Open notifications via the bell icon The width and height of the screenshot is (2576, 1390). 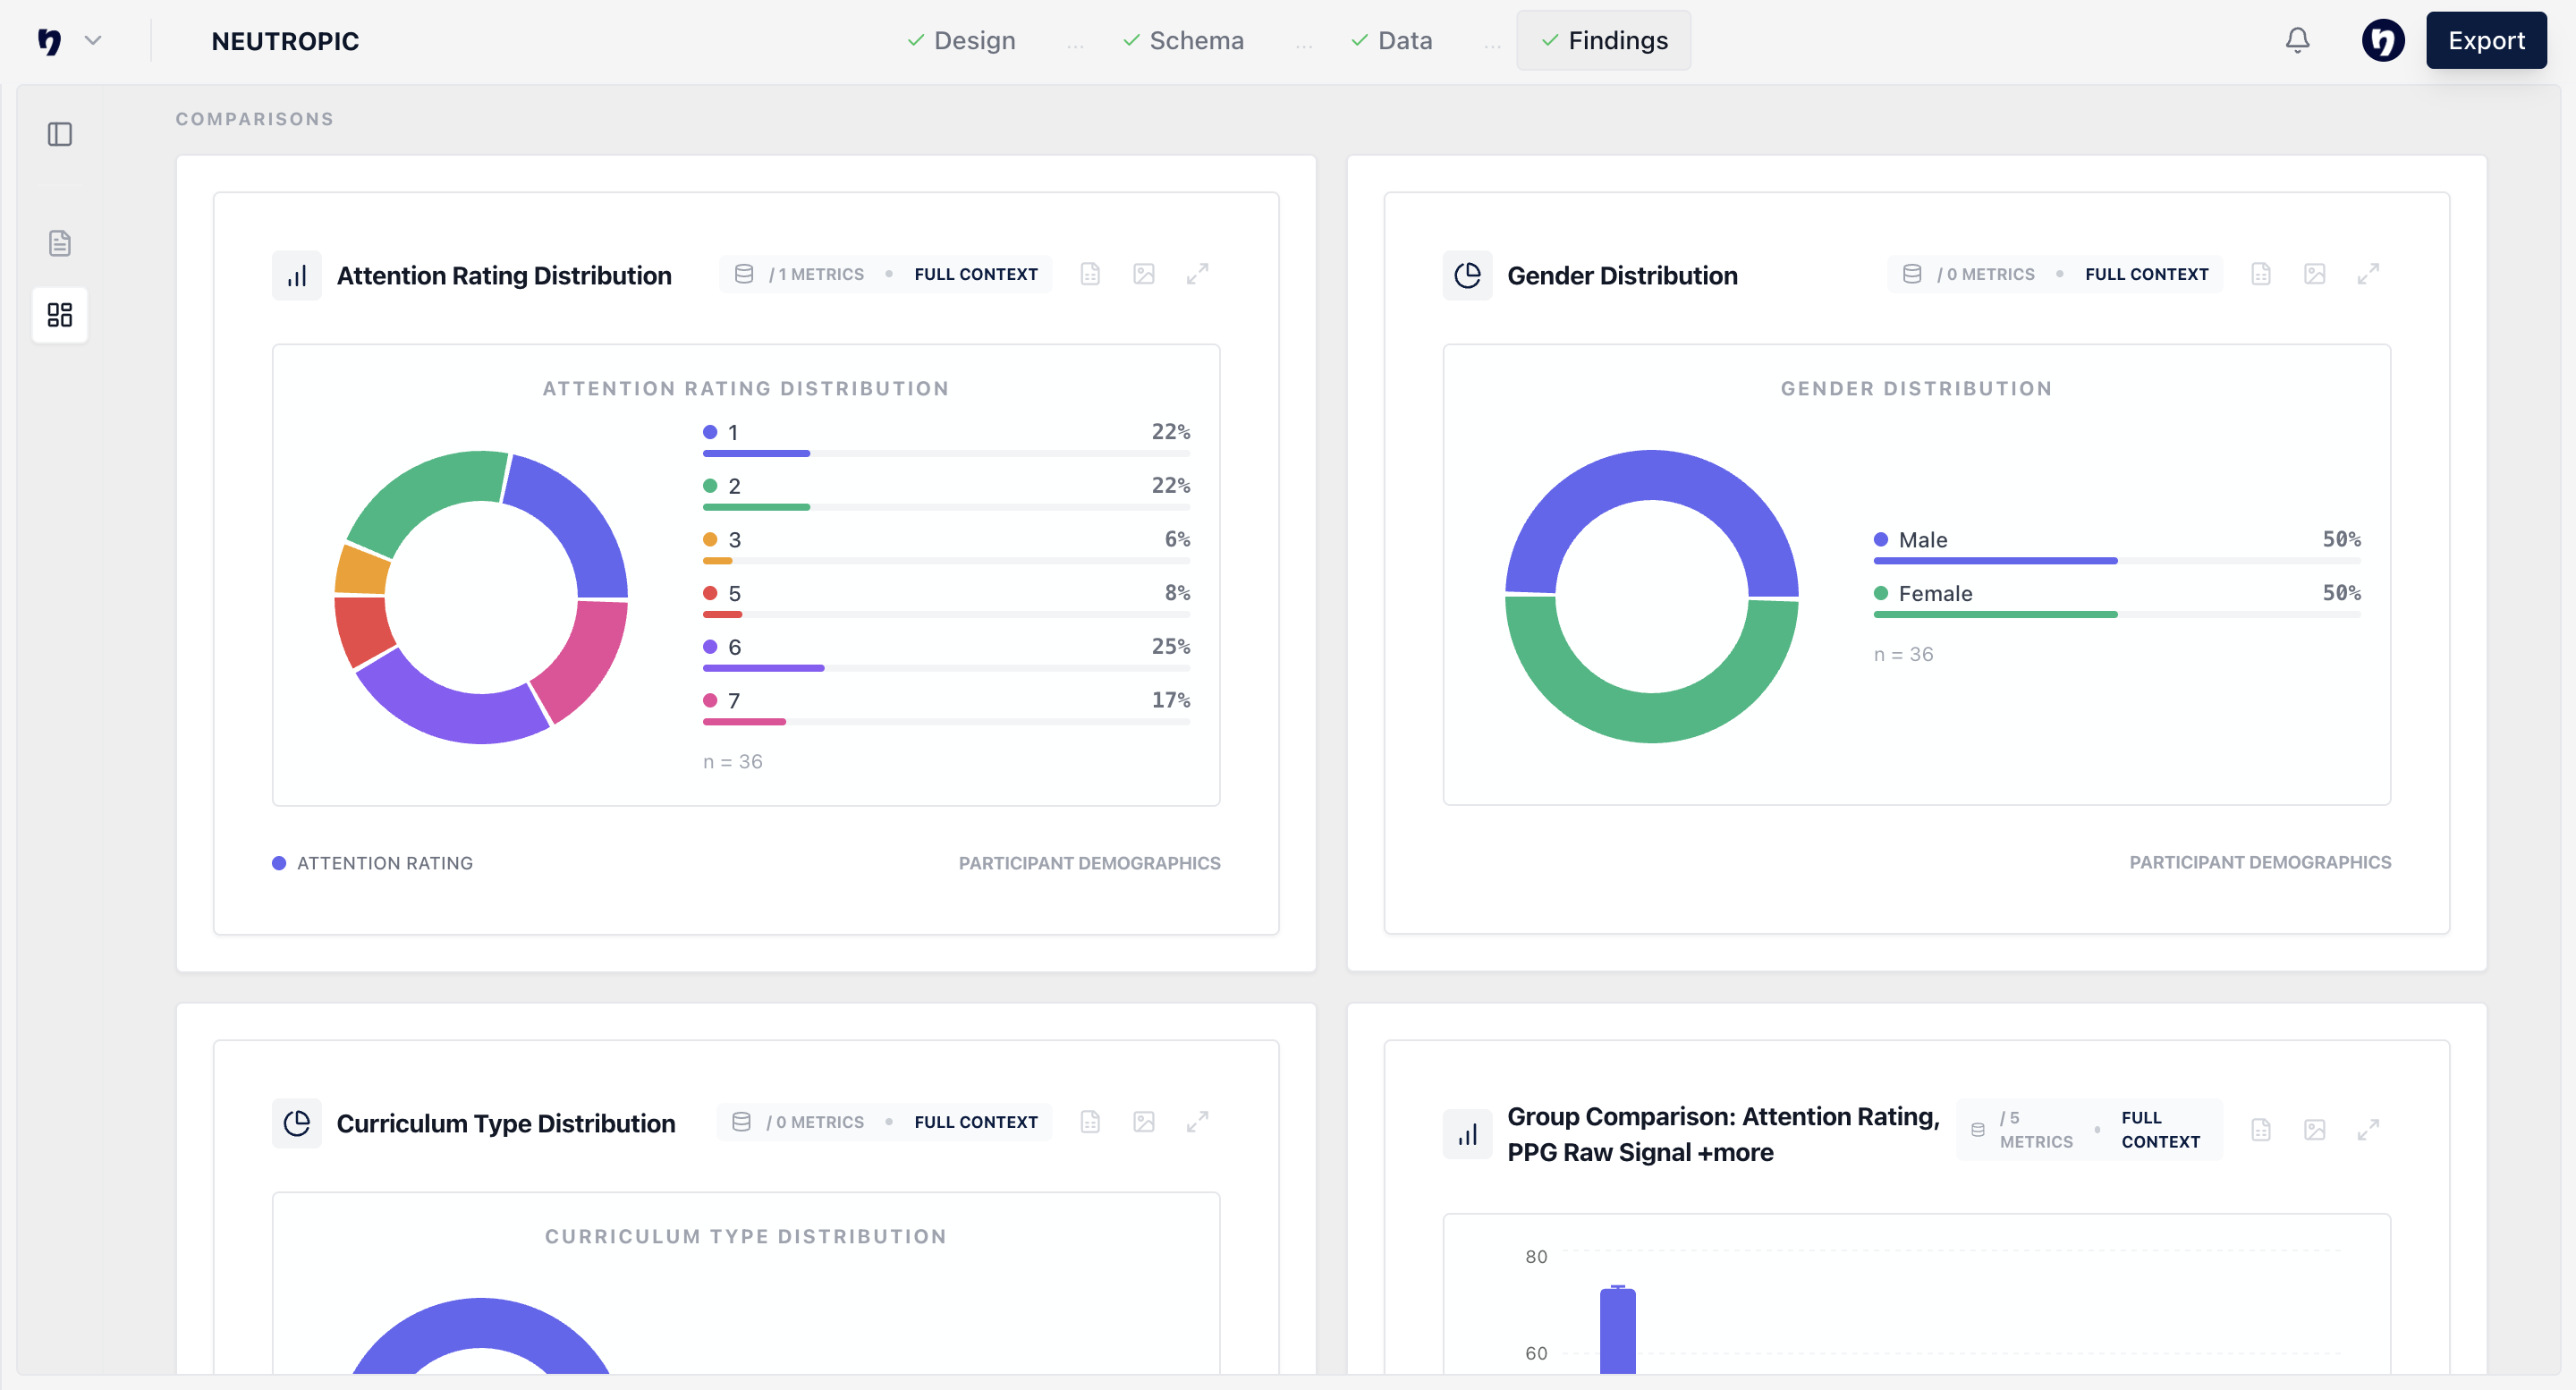2297,41
